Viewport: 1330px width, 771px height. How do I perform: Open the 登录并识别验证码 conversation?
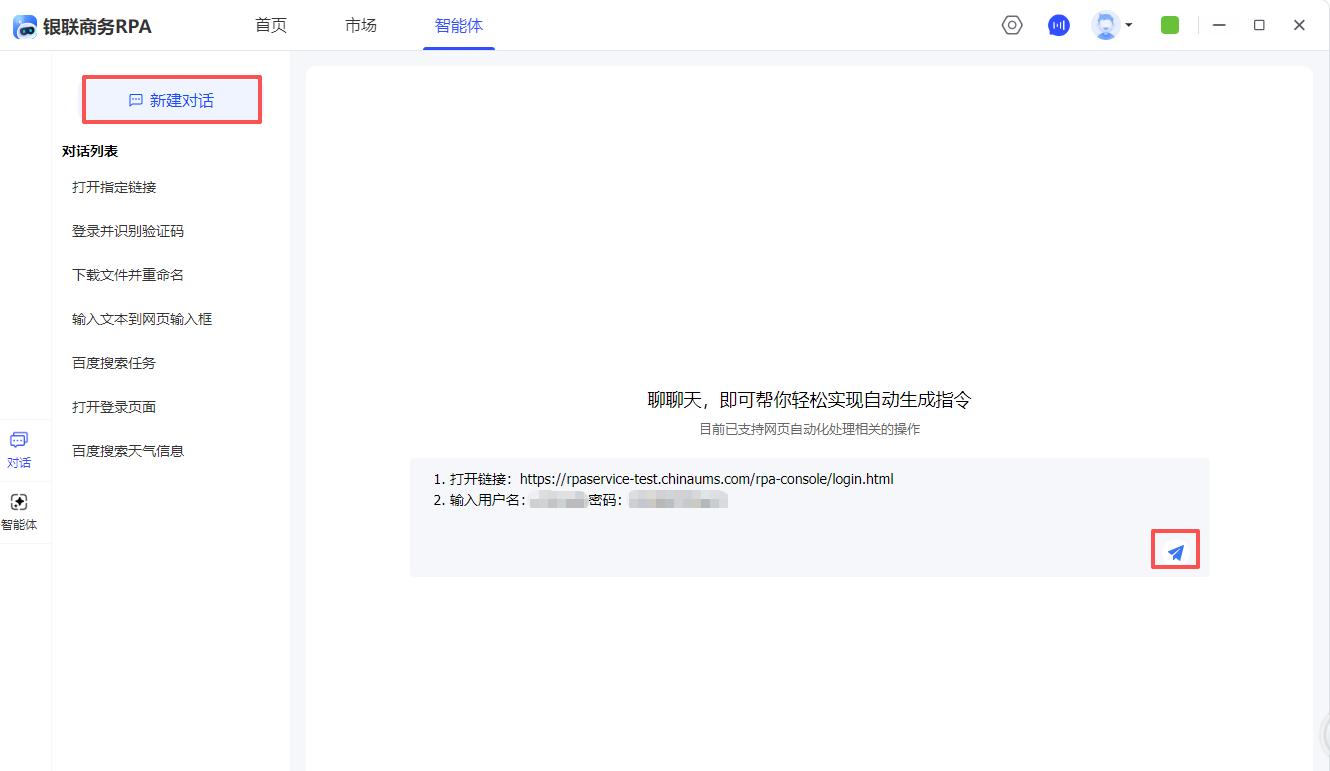pos(128,231)
